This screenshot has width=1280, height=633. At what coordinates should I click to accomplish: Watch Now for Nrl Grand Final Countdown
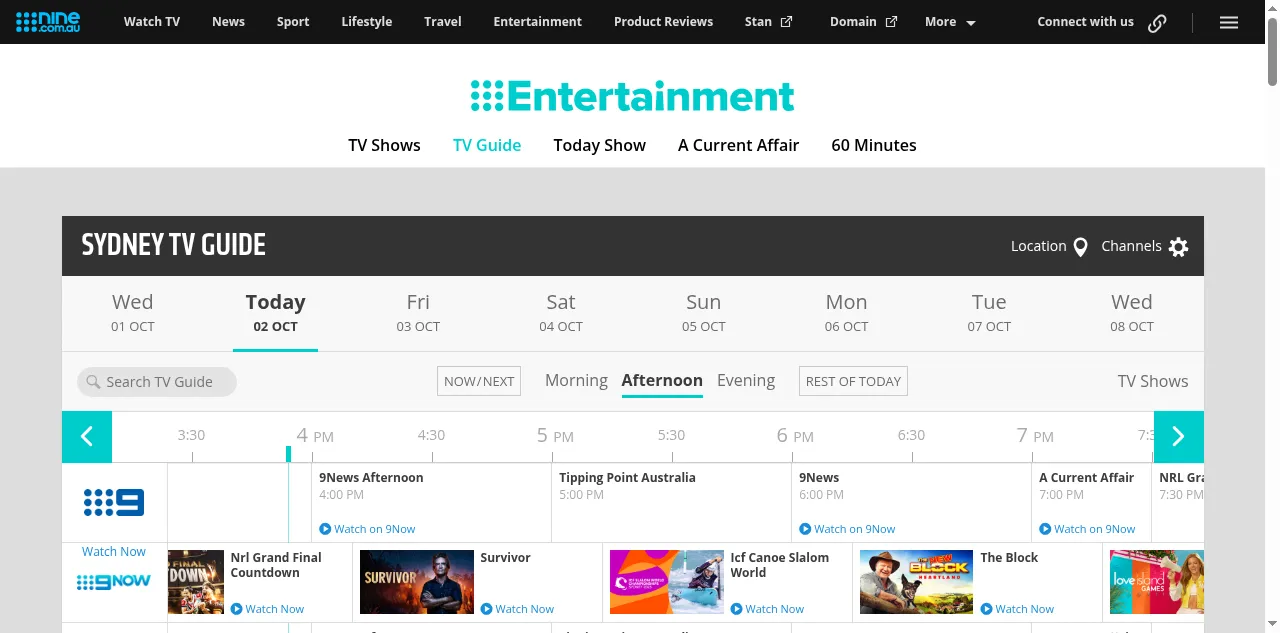click(x=267, y=609)
